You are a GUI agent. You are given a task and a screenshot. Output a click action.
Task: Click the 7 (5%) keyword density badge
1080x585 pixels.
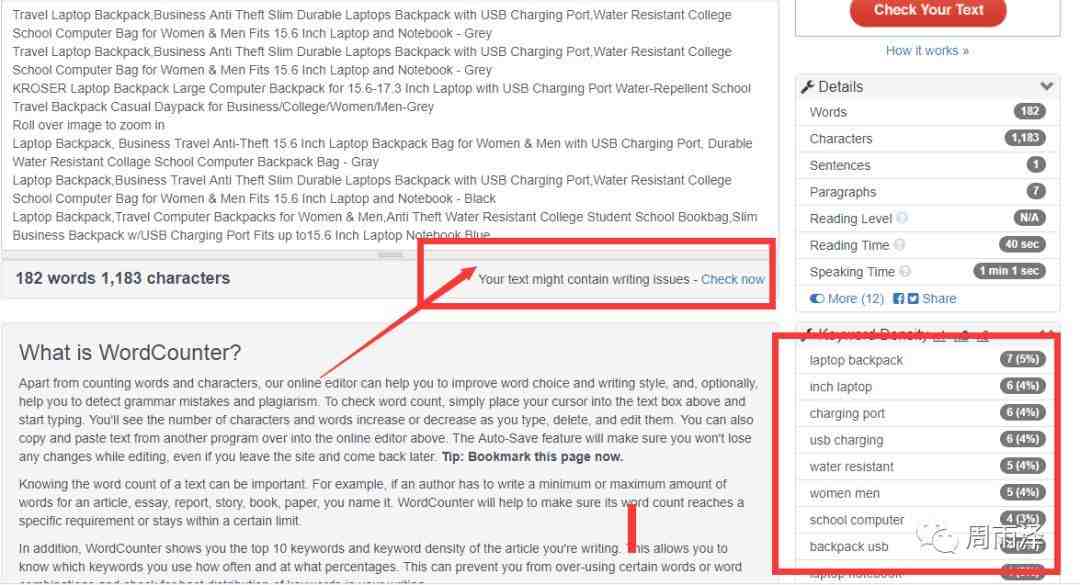click(x=1023, y=359)
